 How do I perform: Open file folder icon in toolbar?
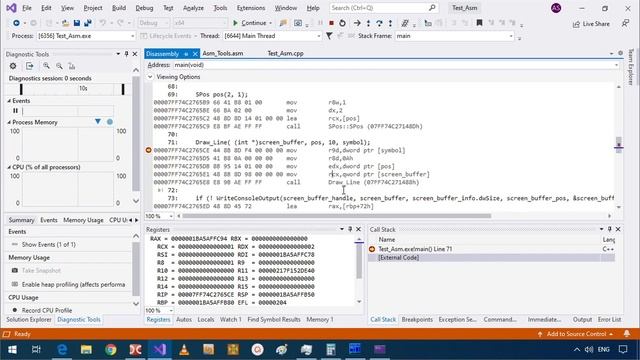click(65, 23)
